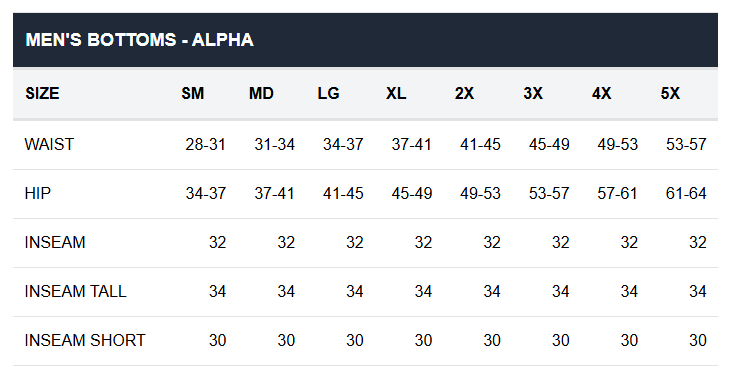Viewport: 742px width, 383px height.
Task: Click the waist value 28-31
Action: click(205, 144)
